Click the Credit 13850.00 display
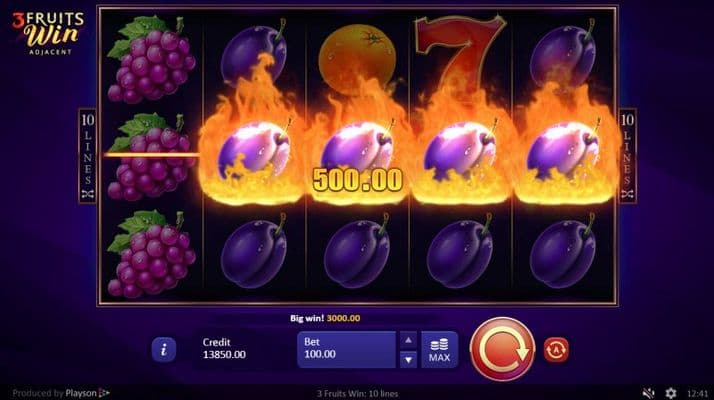The height and width of the screenshot is (400, 714). tap(224, 349)
